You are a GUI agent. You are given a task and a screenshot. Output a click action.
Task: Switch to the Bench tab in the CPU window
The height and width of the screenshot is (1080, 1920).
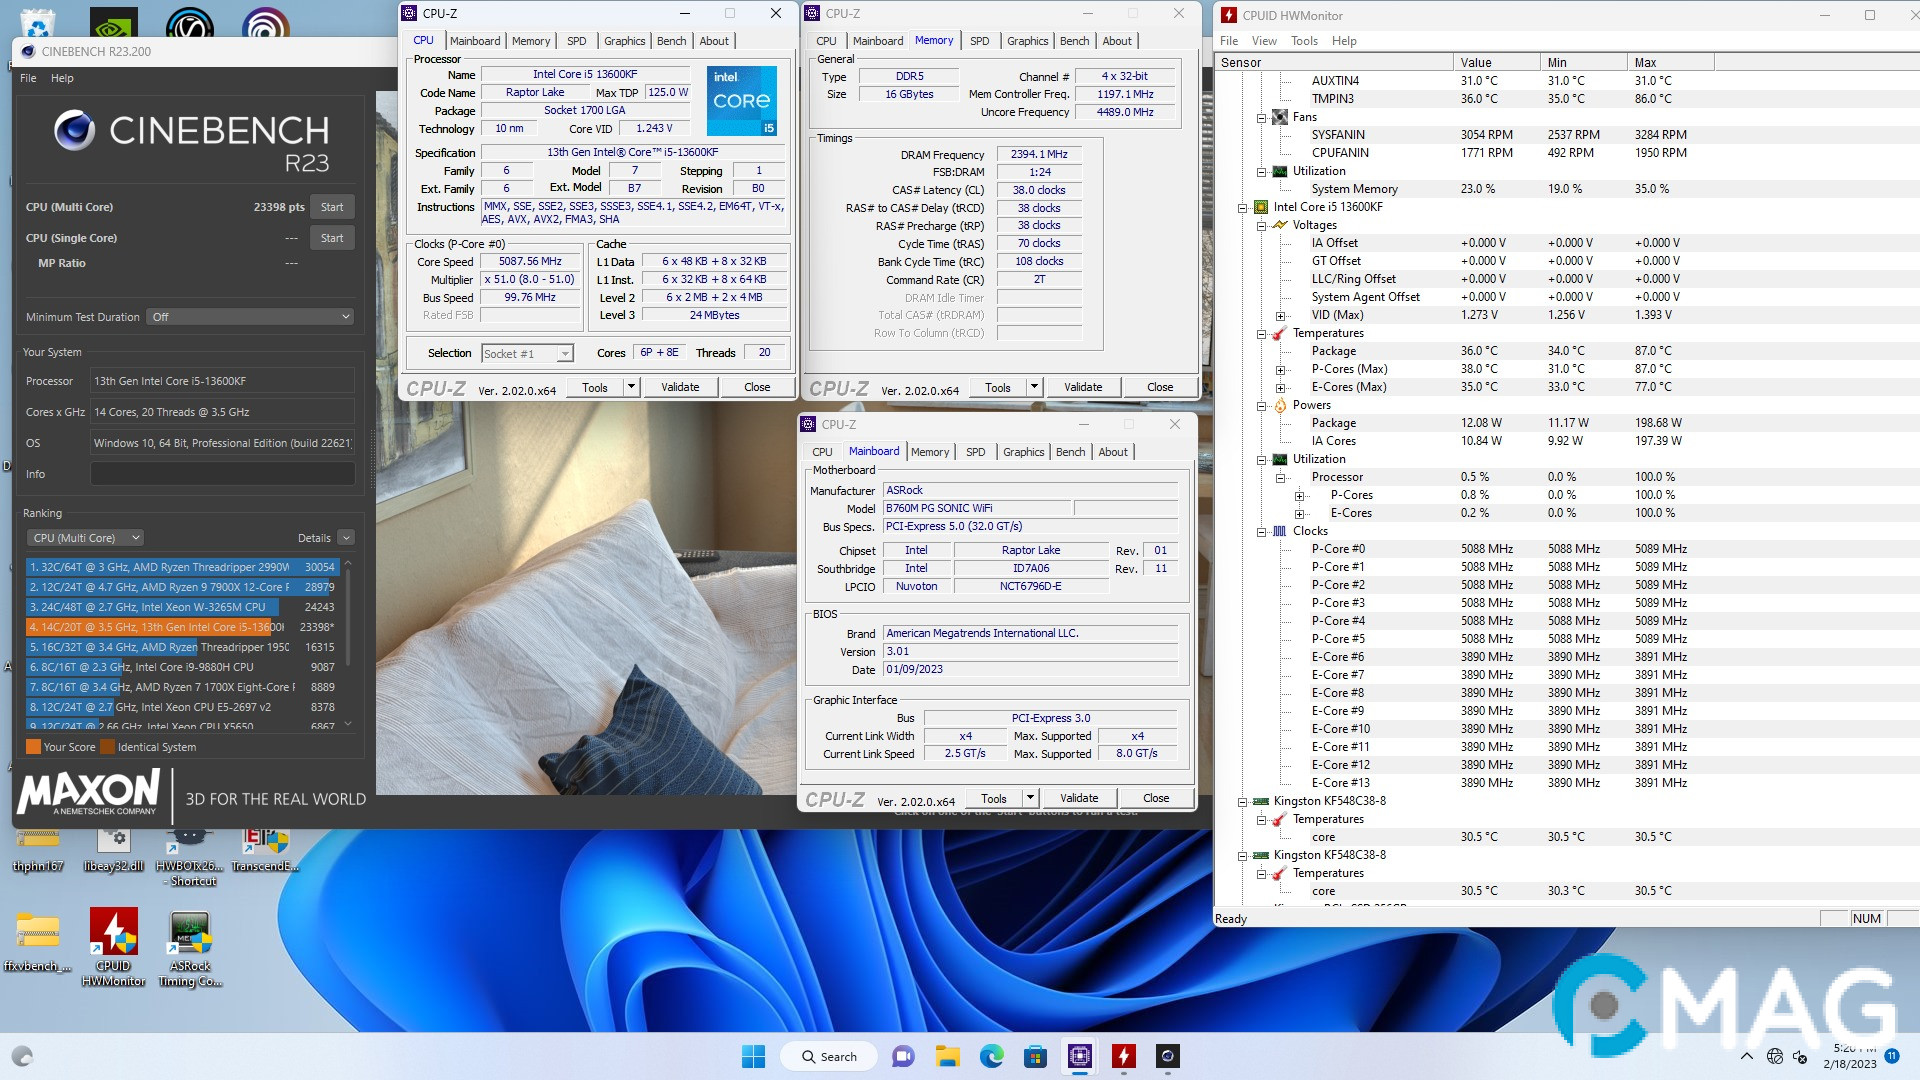coord(671,41)
